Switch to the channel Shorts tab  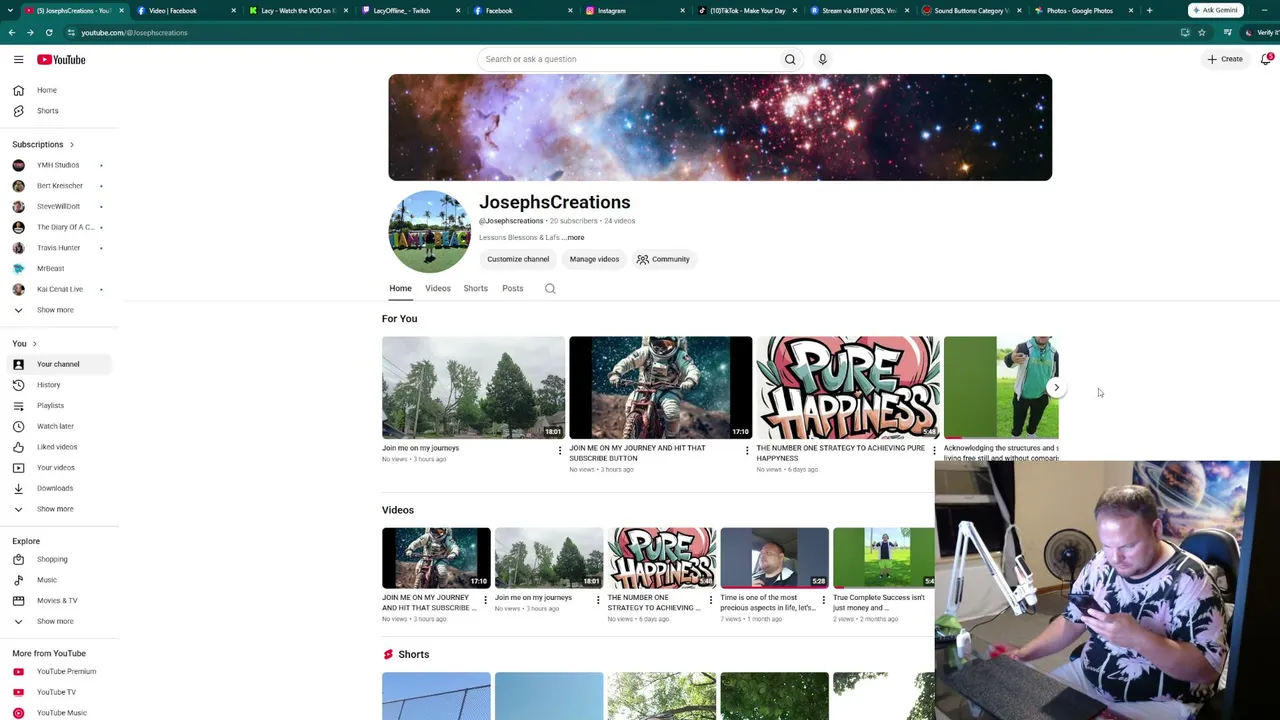click(x=476, y=288)
